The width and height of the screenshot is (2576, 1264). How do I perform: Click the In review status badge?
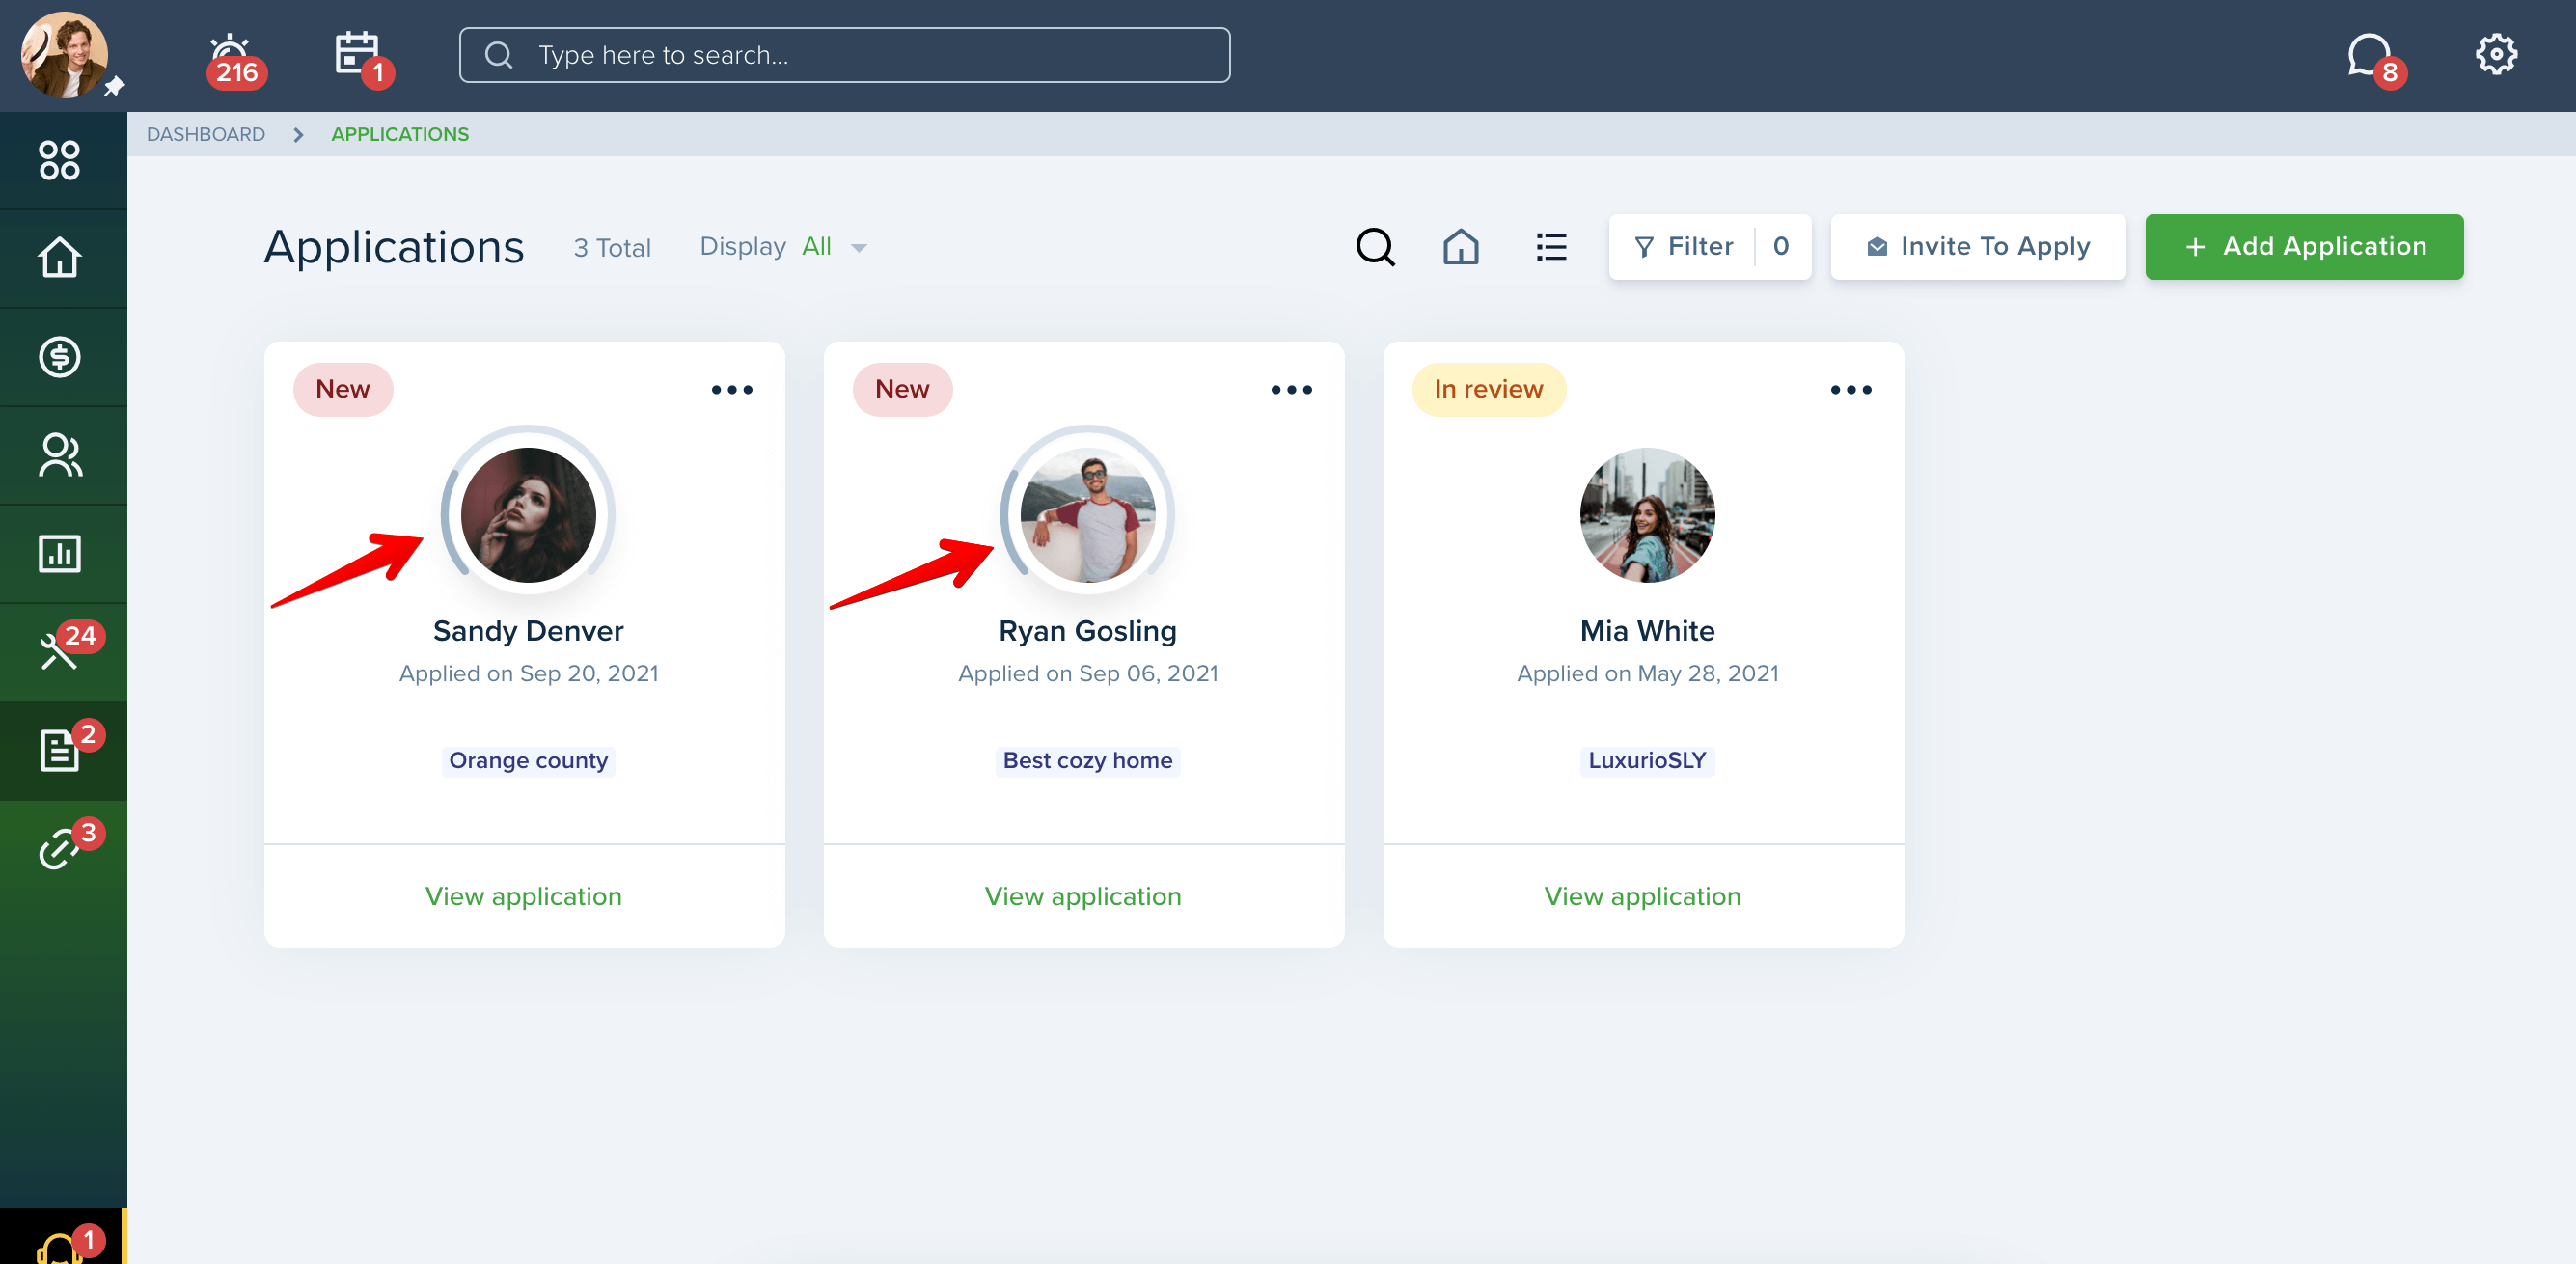[1489, 389]
